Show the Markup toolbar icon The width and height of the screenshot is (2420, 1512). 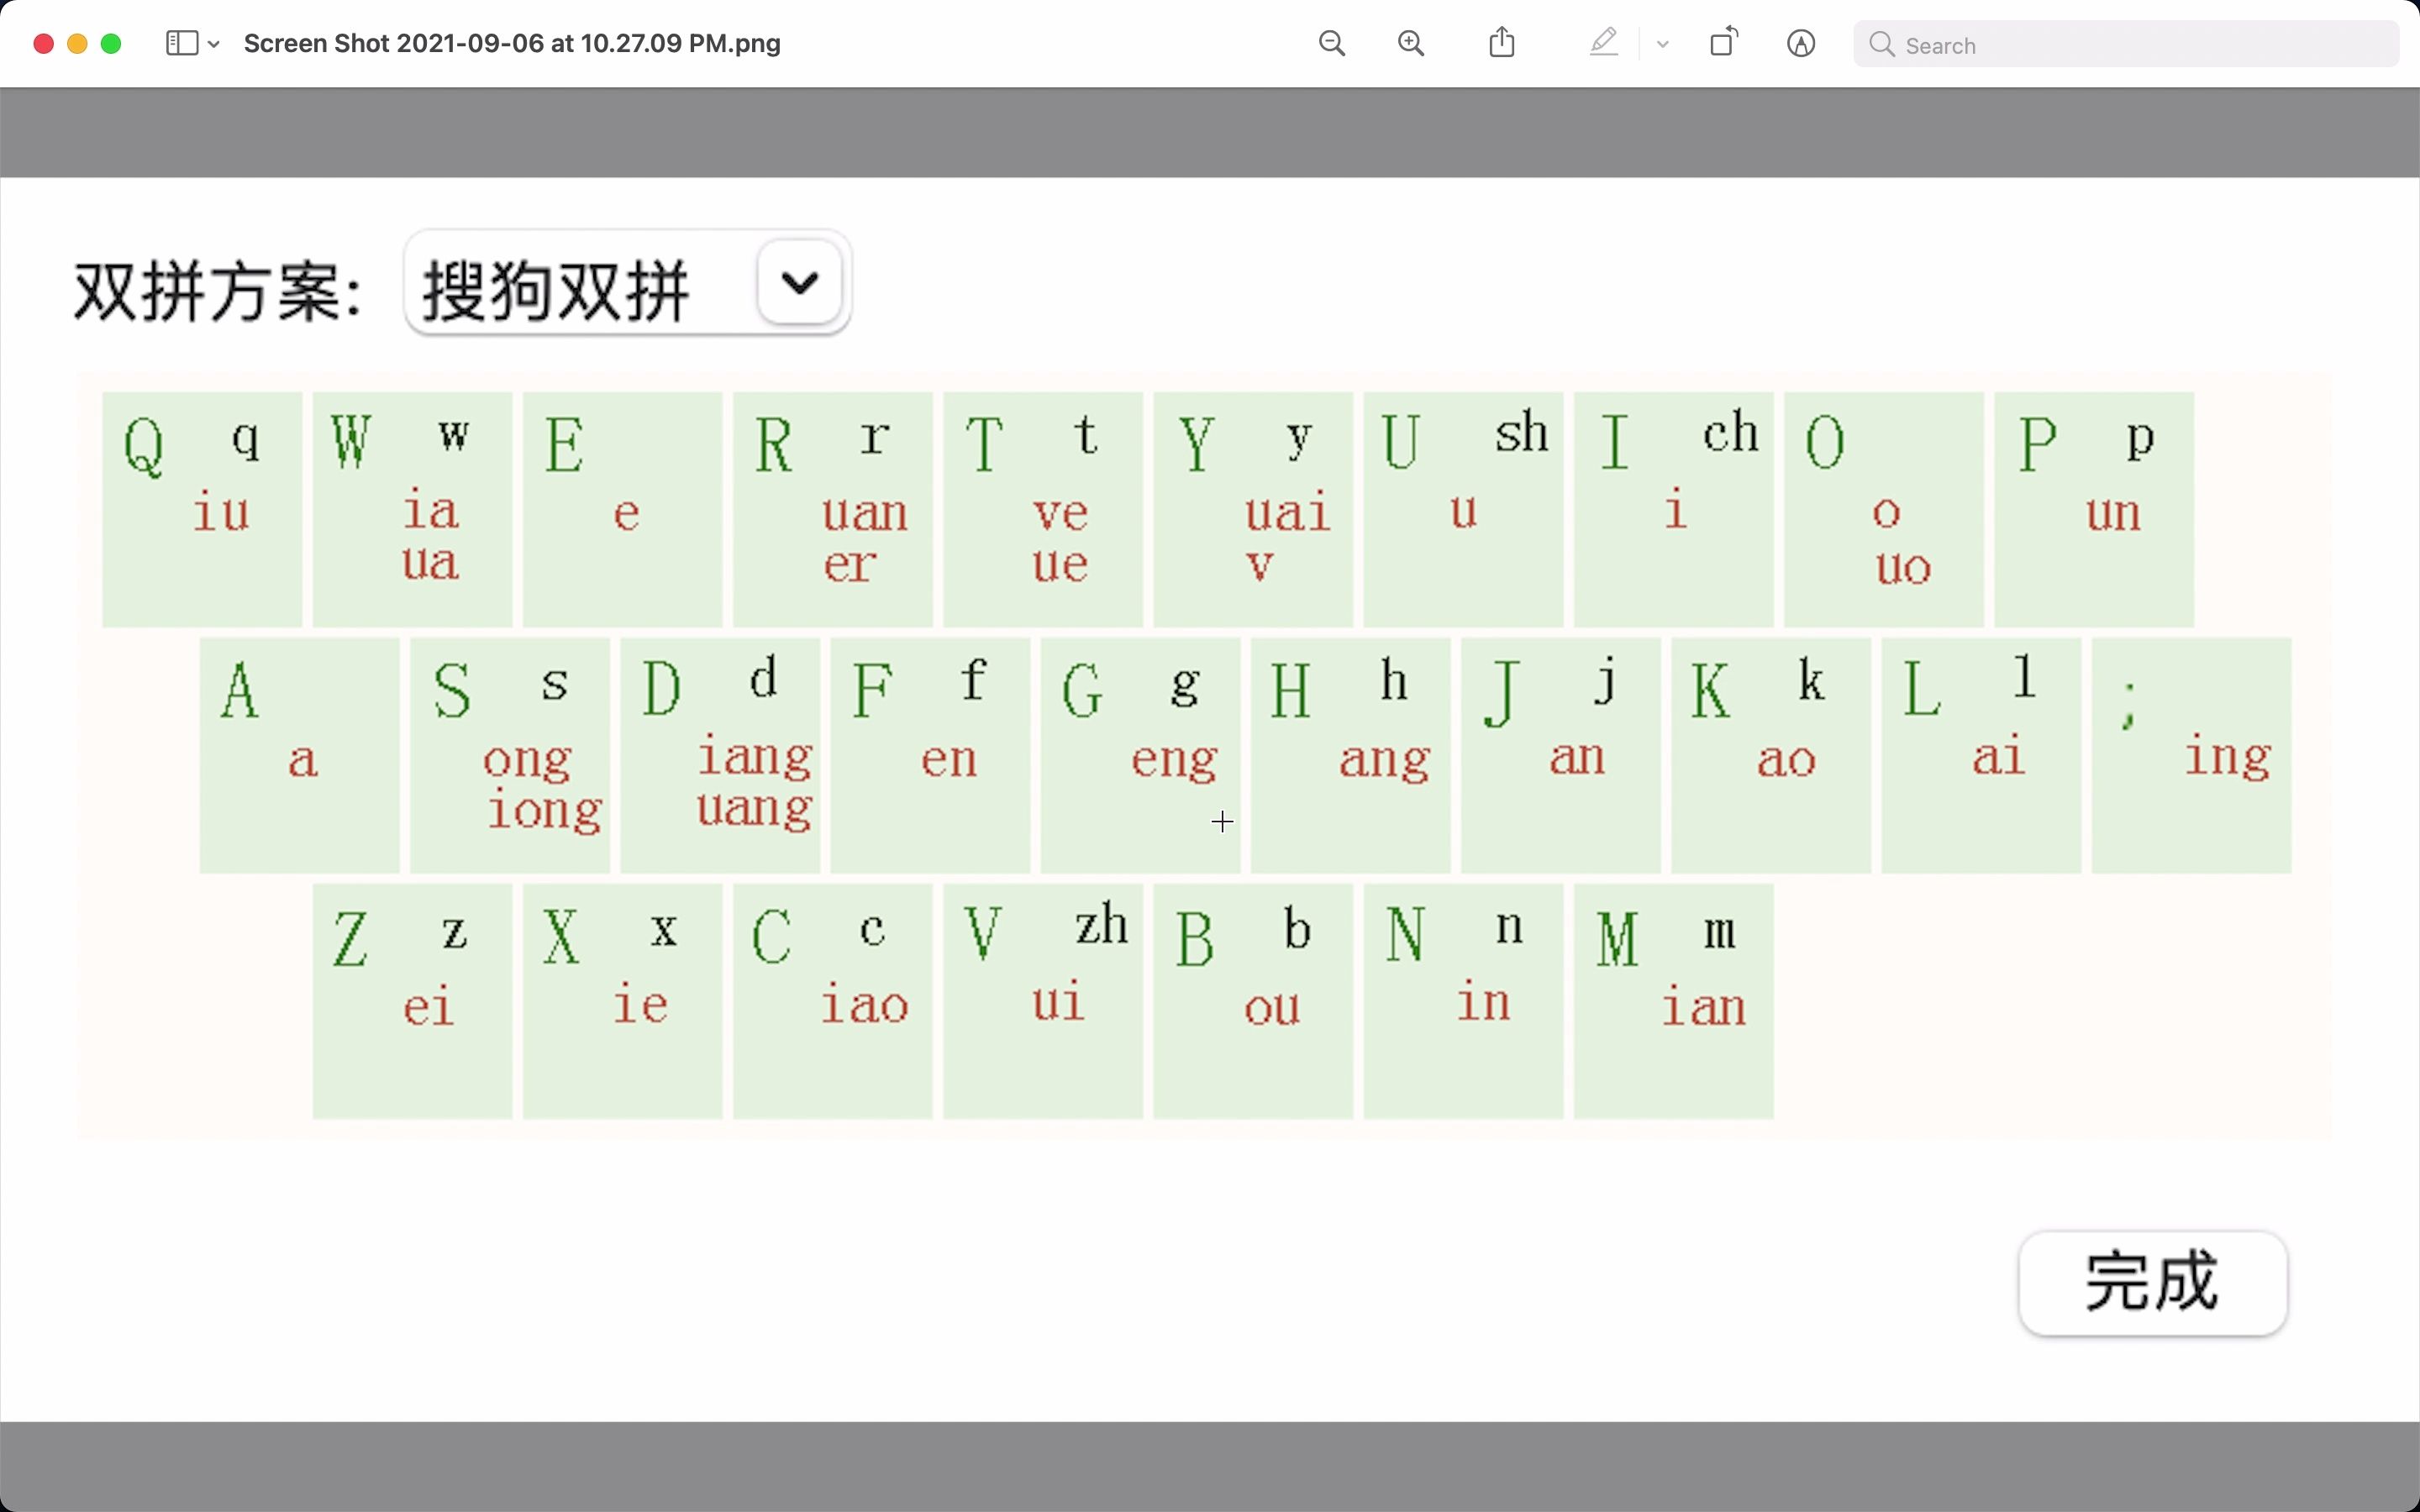pyautogui.click(x=1801, y=43)
